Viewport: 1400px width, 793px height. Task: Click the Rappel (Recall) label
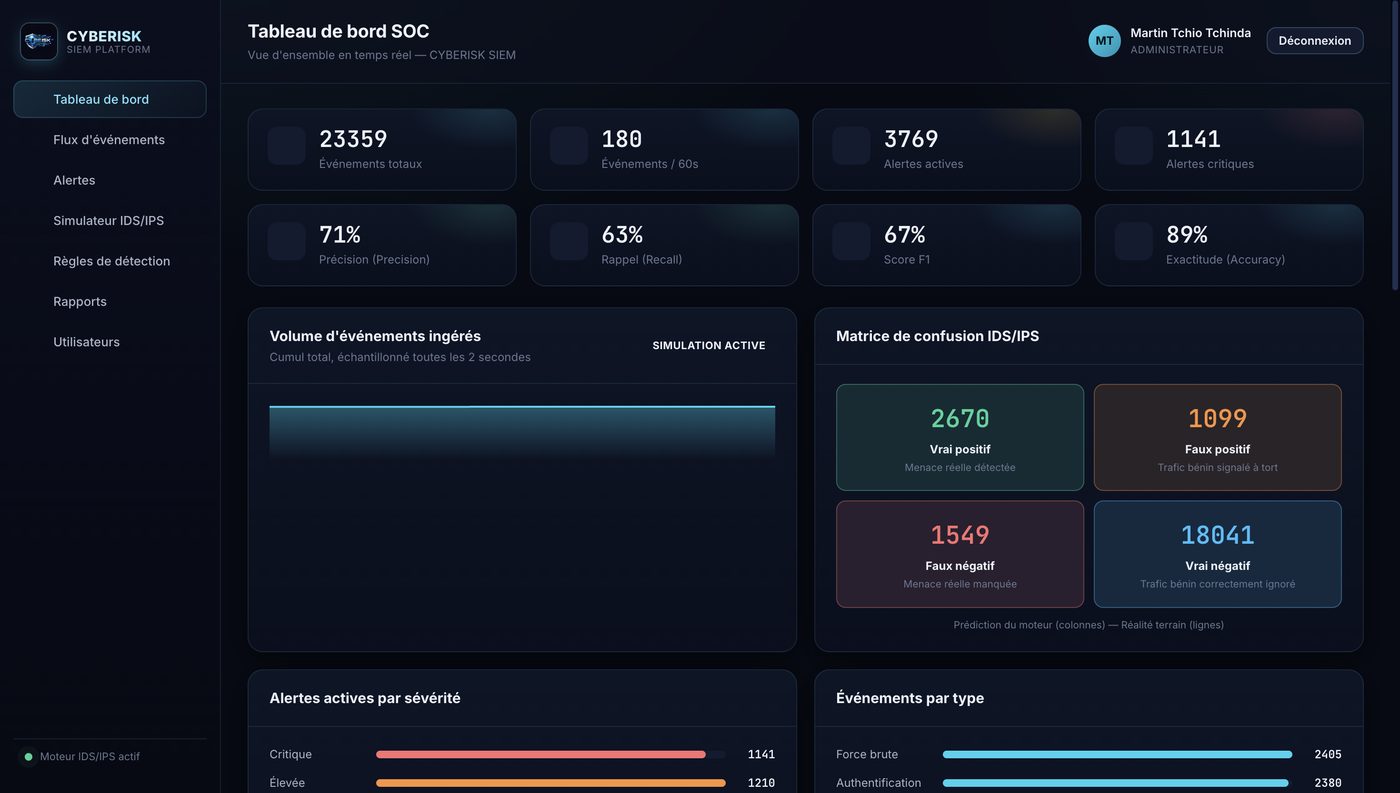642,260
